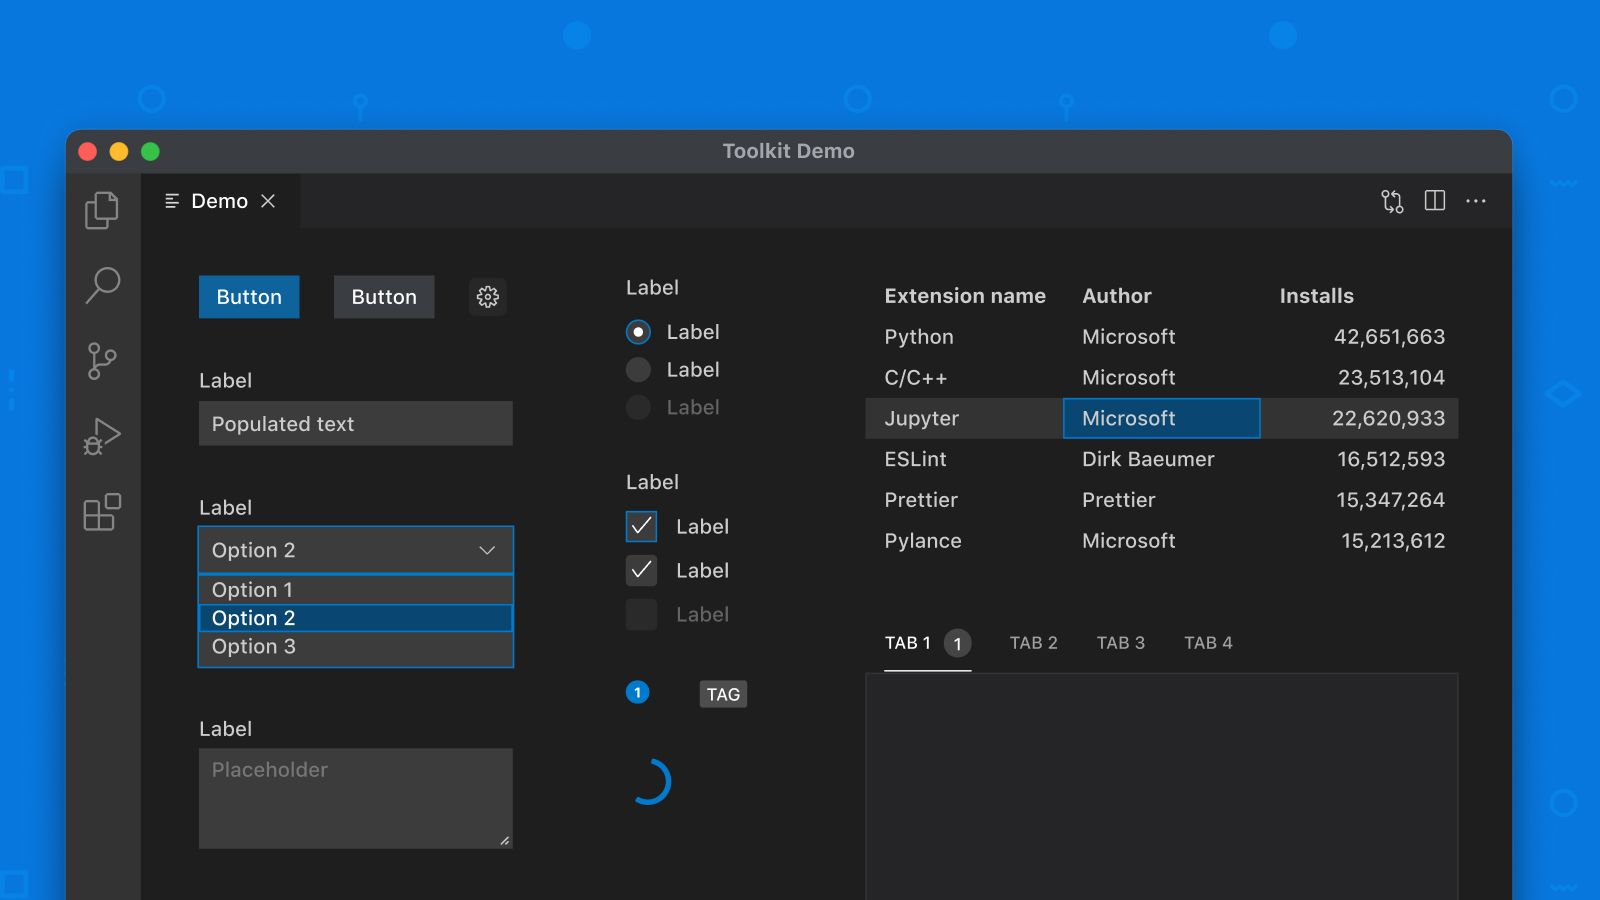Open the Run and Debug view
The width and height of the screenshot is (1600, 900).
pos(101,437)
